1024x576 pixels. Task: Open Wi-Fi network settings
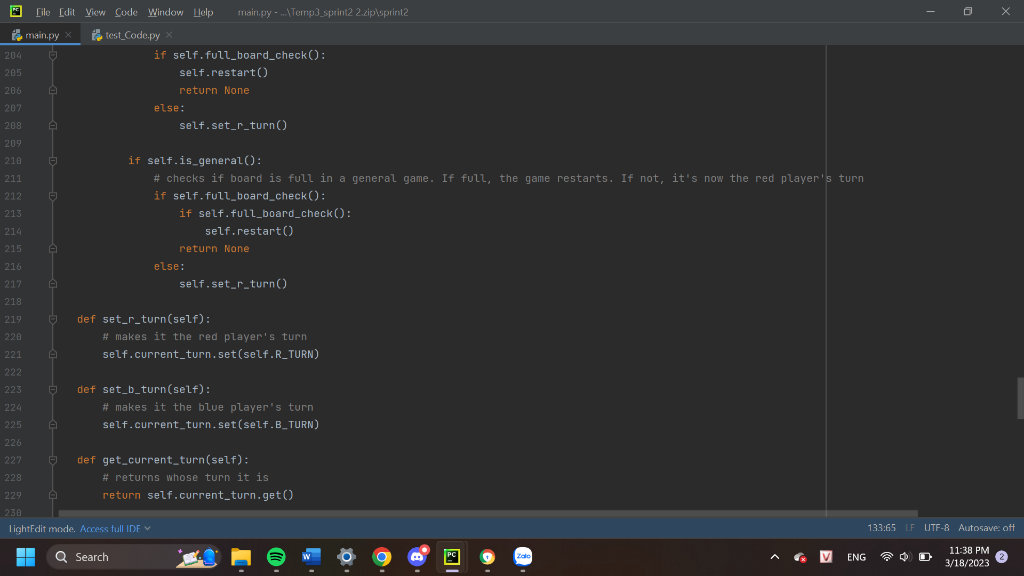(x=886, y=557)
